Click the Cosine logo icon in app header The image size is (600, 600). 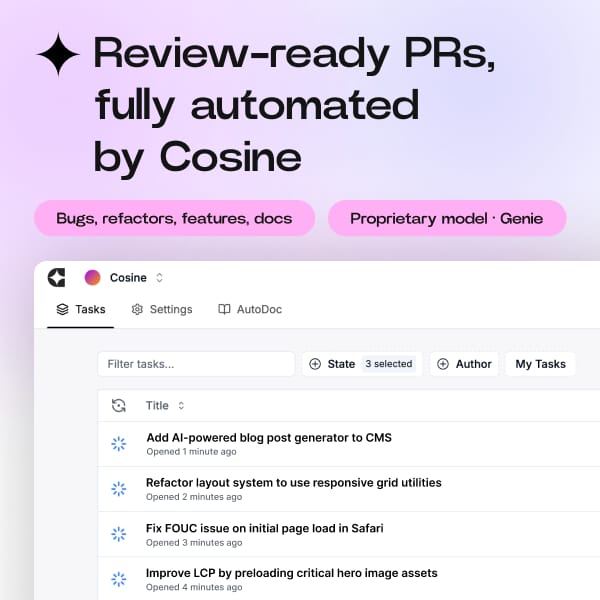tap(56, 277)
